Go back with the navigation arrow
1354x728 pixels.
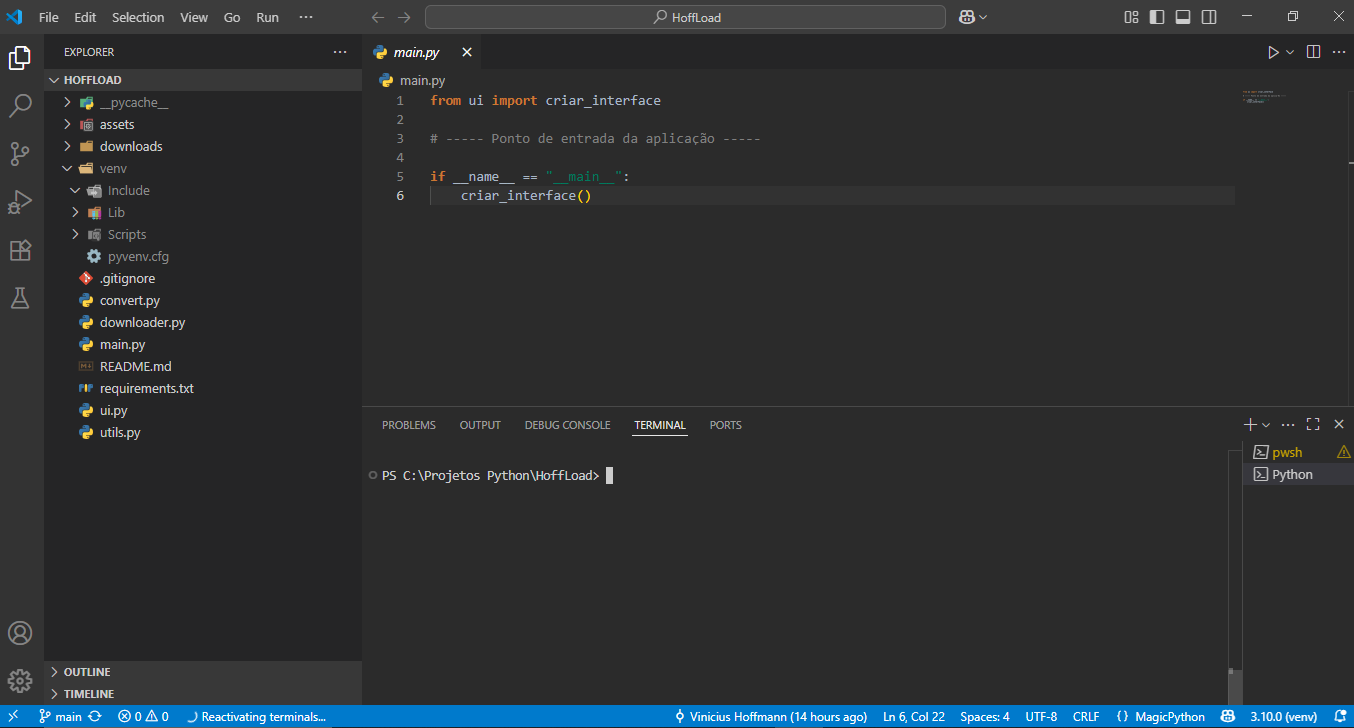[378, 17]
